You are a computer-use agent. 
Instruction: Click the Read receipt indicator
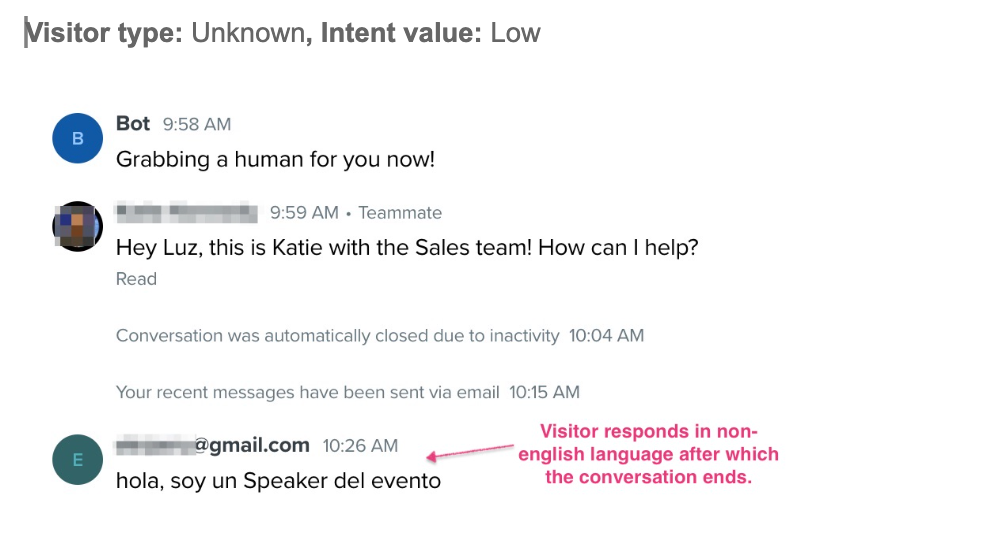tap(136, 279)
